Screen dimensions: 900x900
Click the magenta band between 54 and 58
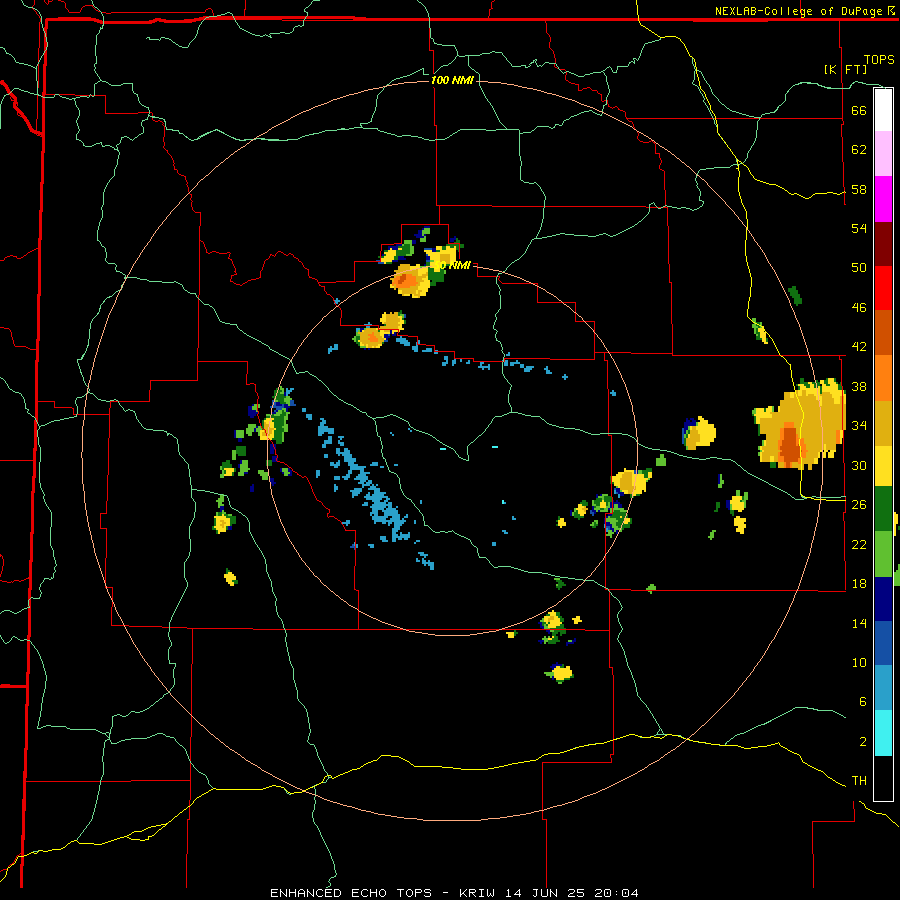point(883,199)
